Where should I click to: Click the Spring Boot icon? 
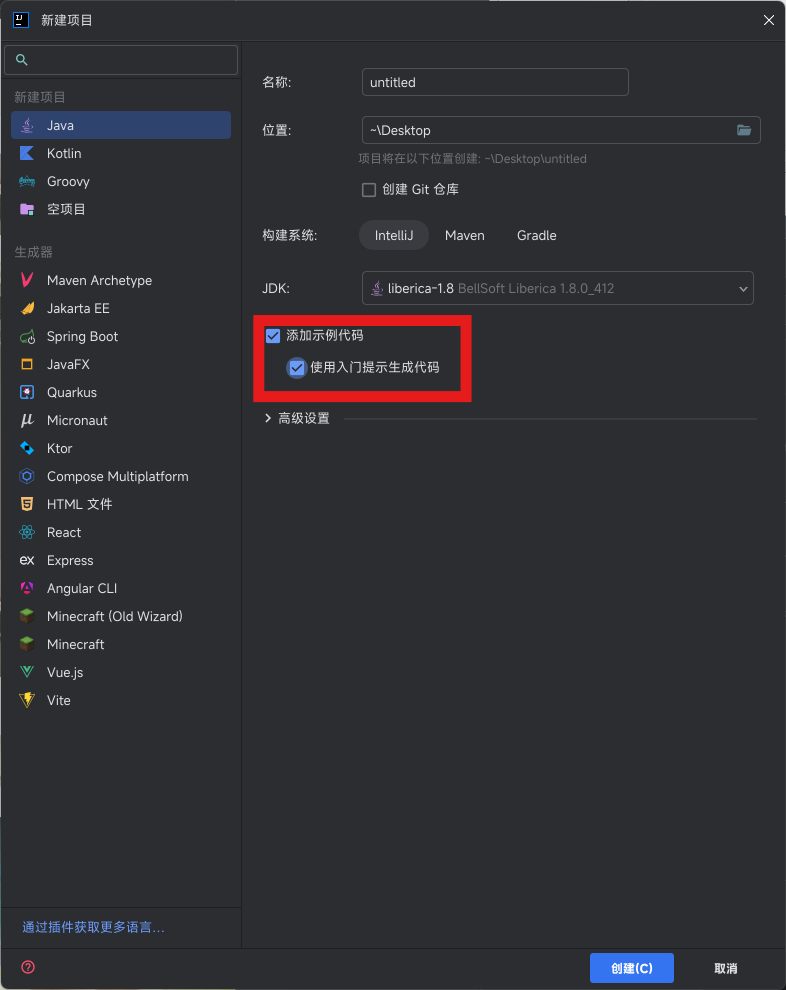tap(27, 336)
